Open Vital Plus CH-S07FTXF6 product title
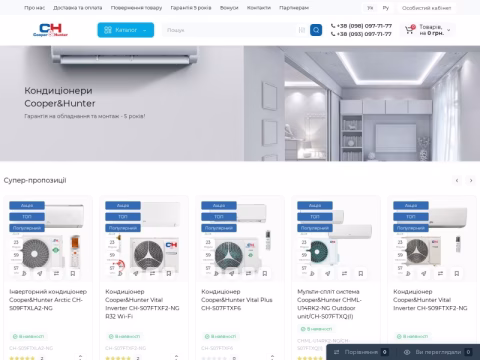Viewport: 480px width, 360px height. [237, 300]
